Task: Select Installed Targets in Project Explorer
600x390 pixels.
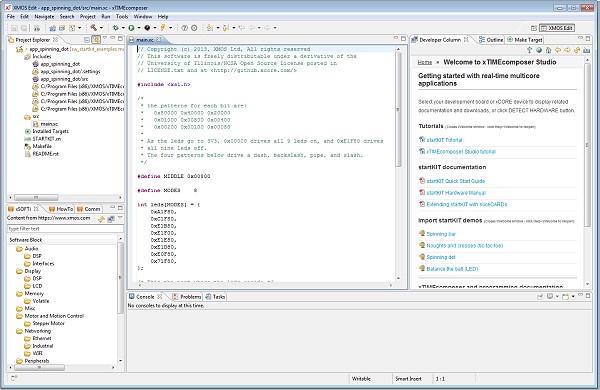Action: pos(51,131)
